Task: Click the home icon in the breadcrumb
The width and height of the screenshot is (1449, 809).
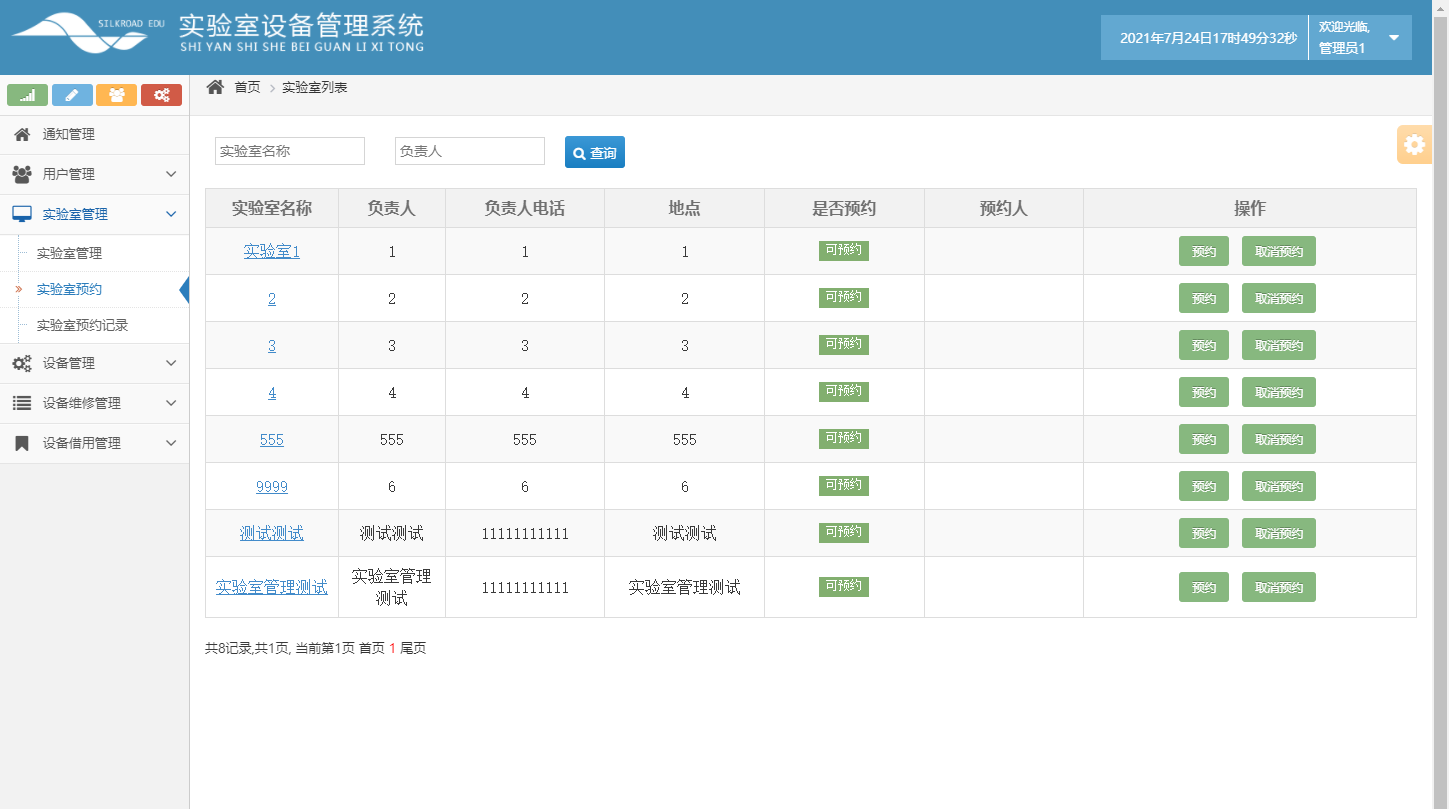Action: (214, 87)
